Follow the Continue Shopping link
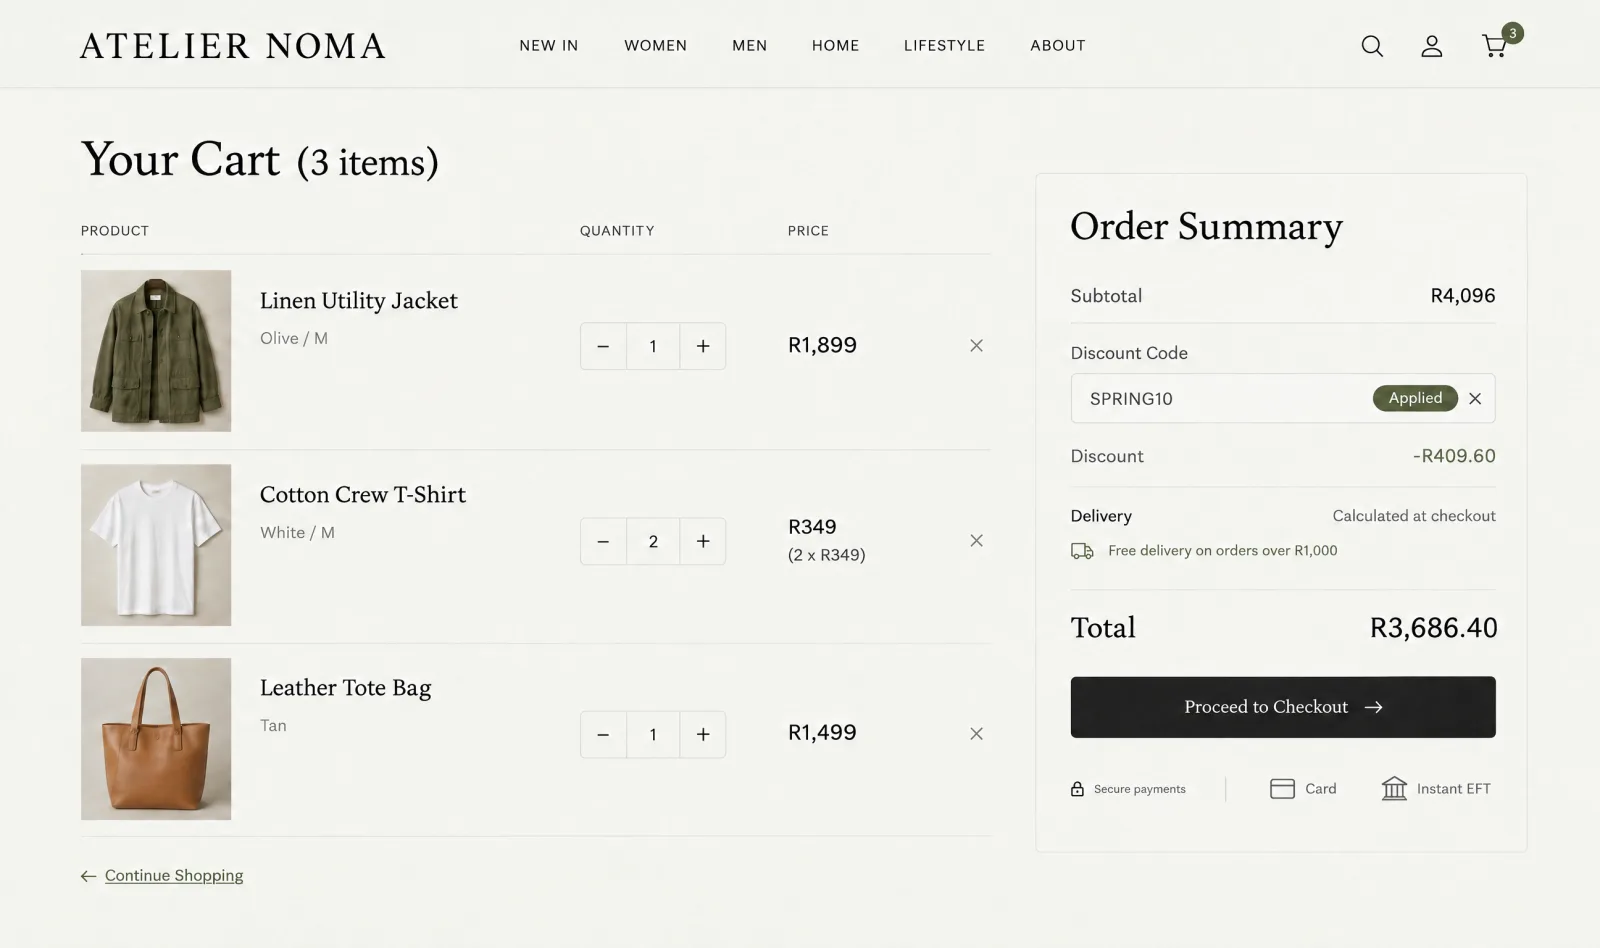This screenshot has width=1600, height=948. tap(174, 876)
